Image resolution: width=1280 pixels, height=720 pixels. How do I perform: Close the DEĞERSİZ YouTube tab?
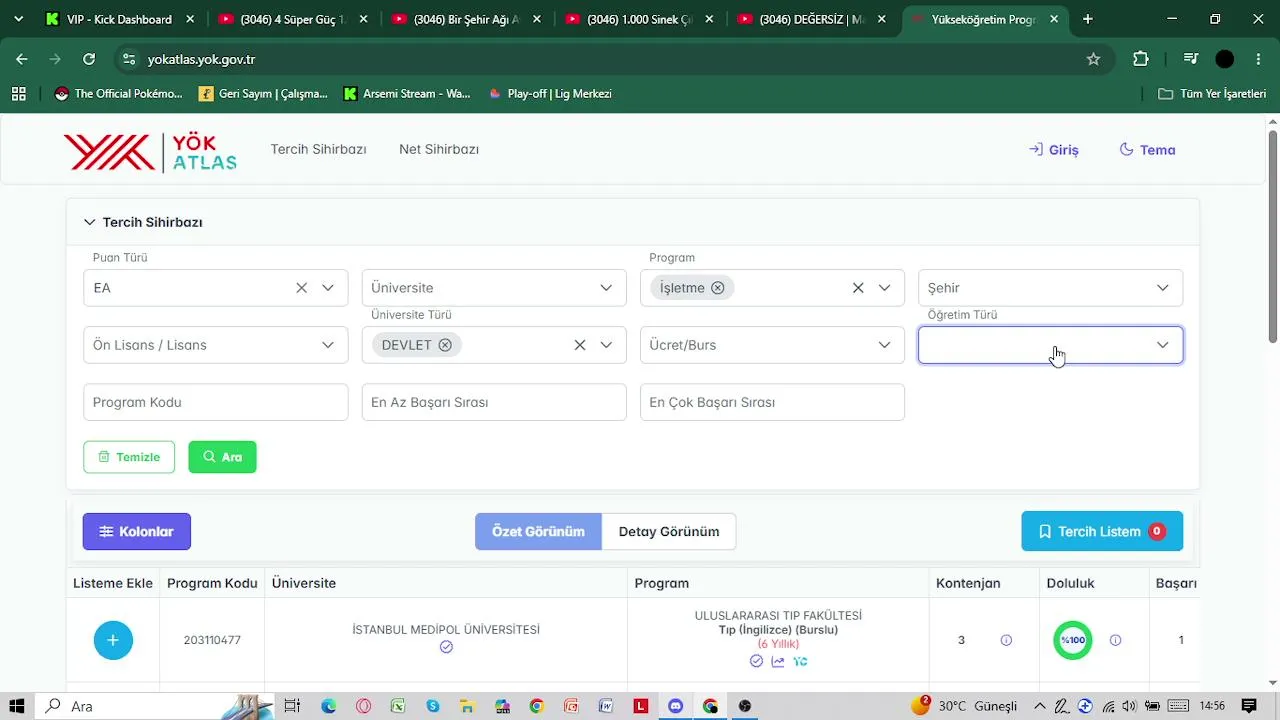pos(881,19)
